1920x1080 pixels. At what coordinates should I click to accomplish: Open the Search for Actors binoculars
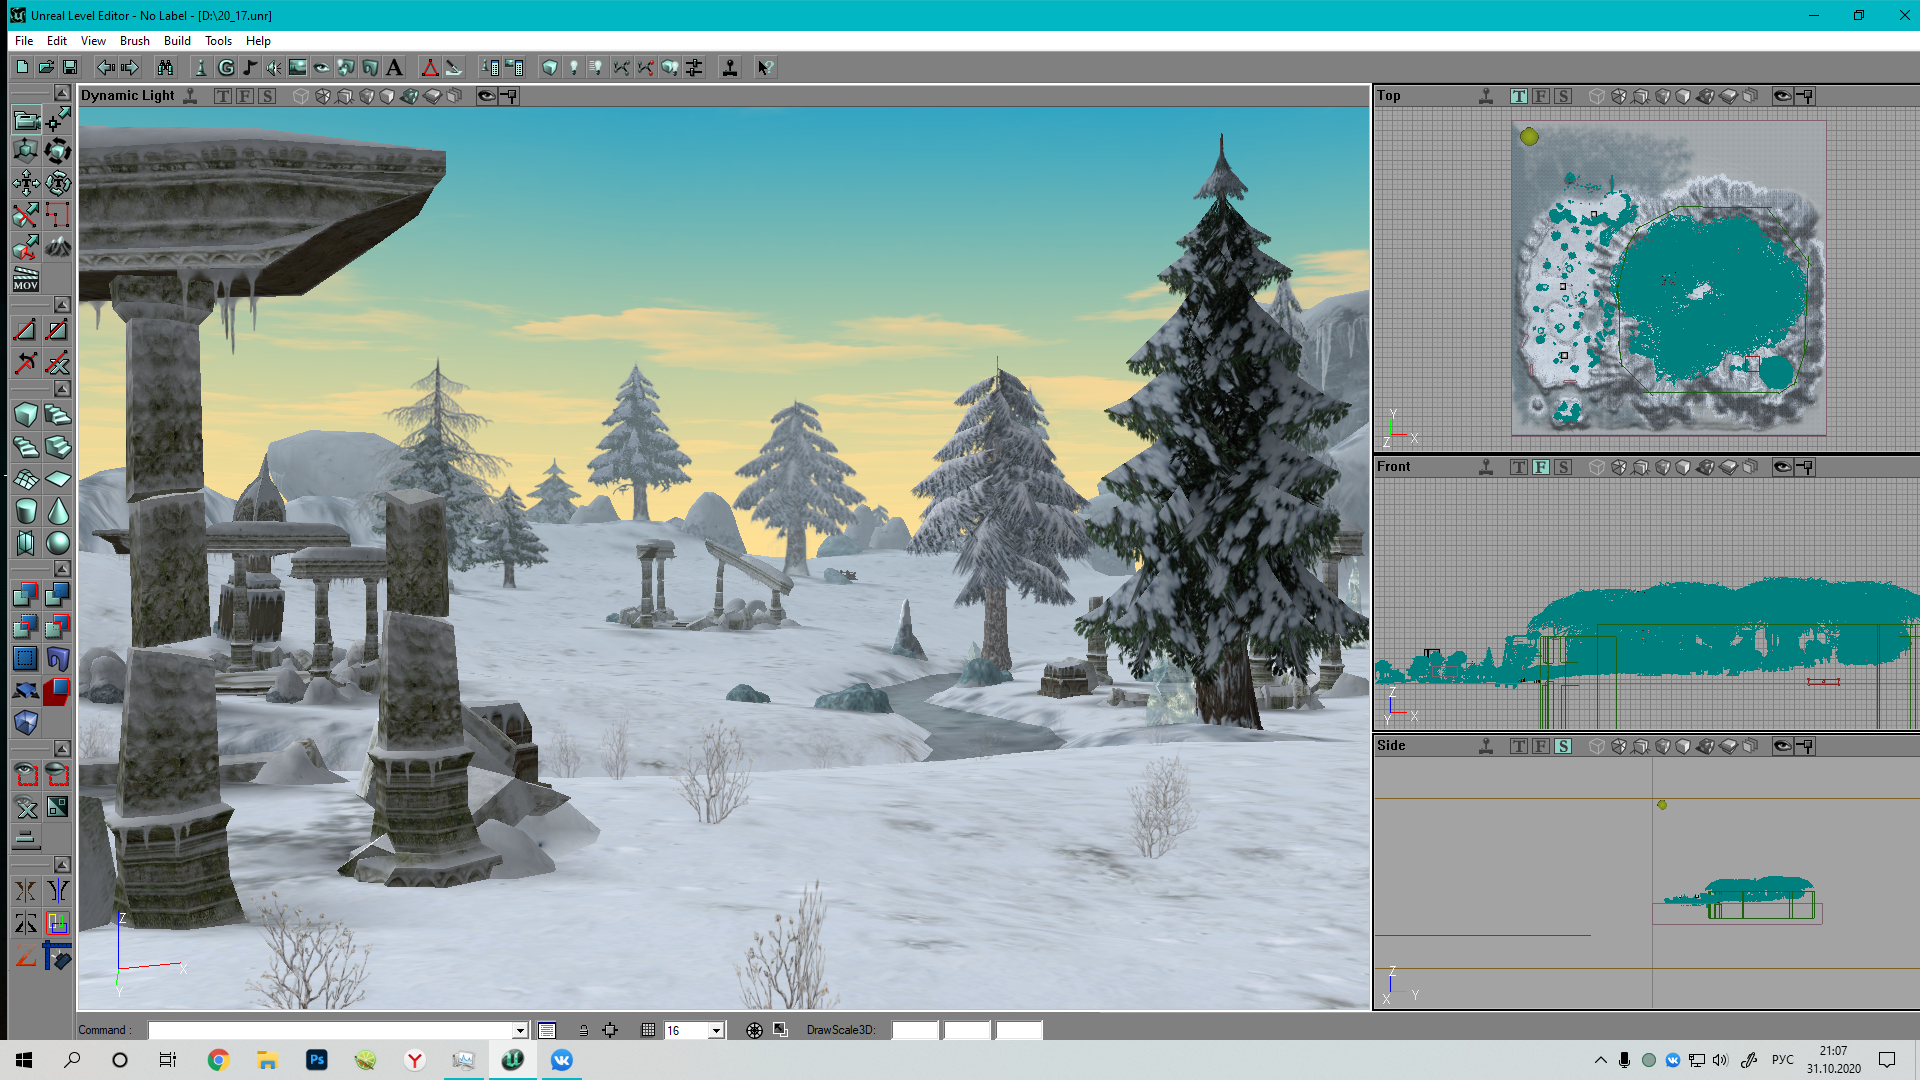(165, 68)
